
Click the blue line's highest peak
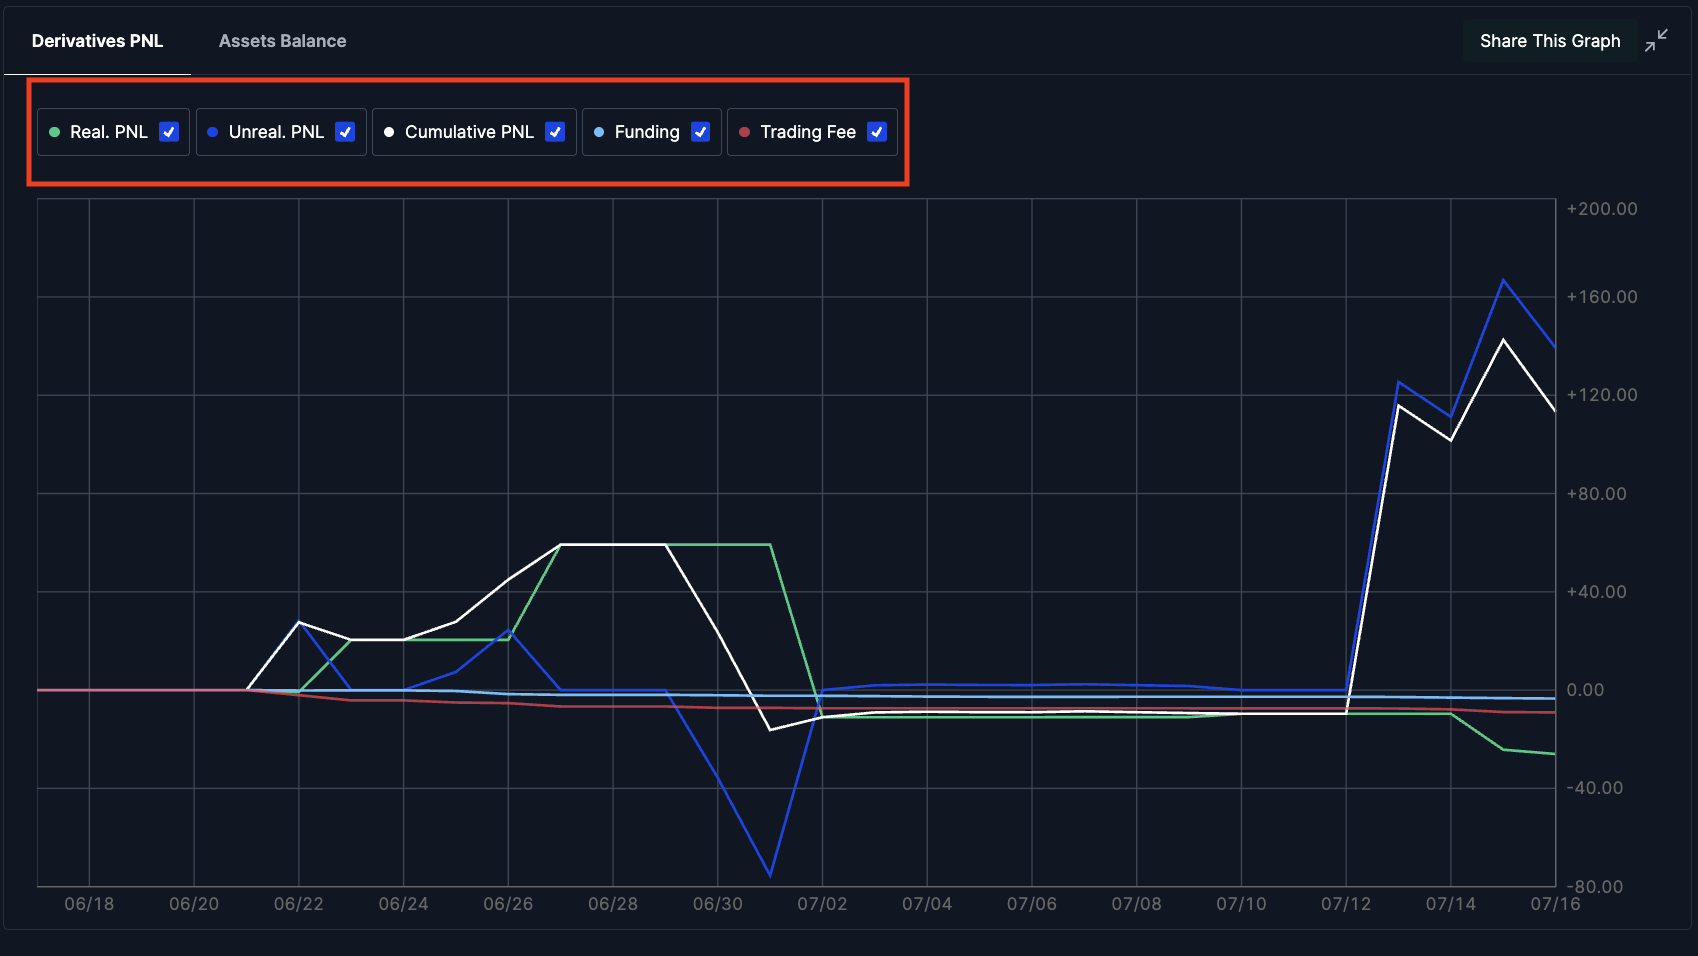(x=1503, y=280)
